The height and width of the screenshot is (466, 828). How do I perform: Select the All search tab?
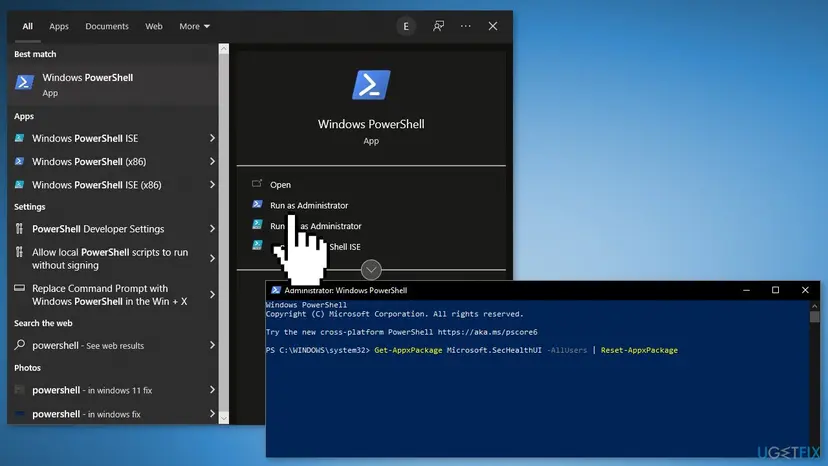click(x=27, y=26)
